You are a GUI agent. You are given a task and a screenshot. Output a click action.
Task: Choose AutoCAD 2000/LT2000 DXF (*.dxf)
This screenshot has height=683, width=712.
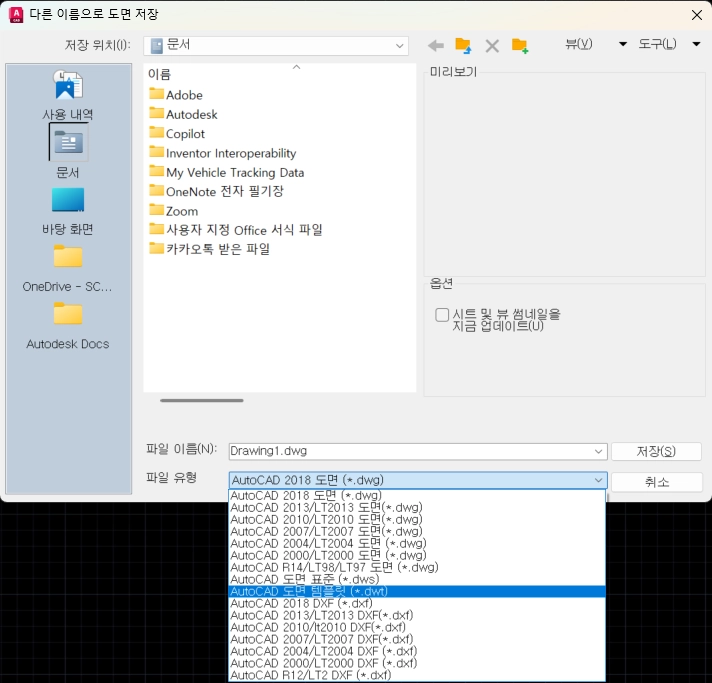[x=417, y=663]
